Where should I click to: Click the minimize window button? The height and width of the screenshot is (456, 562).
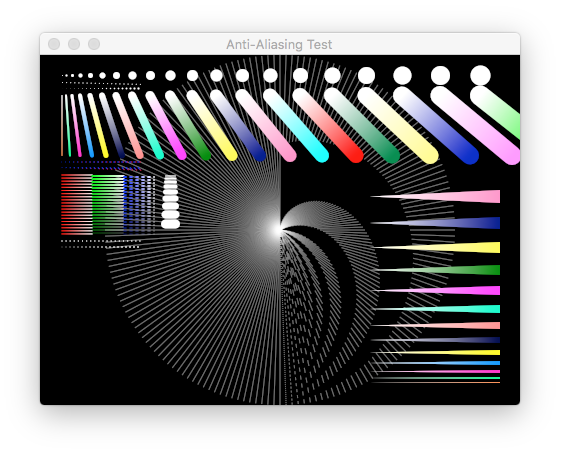pyautogui.click(x=74, y=44)
